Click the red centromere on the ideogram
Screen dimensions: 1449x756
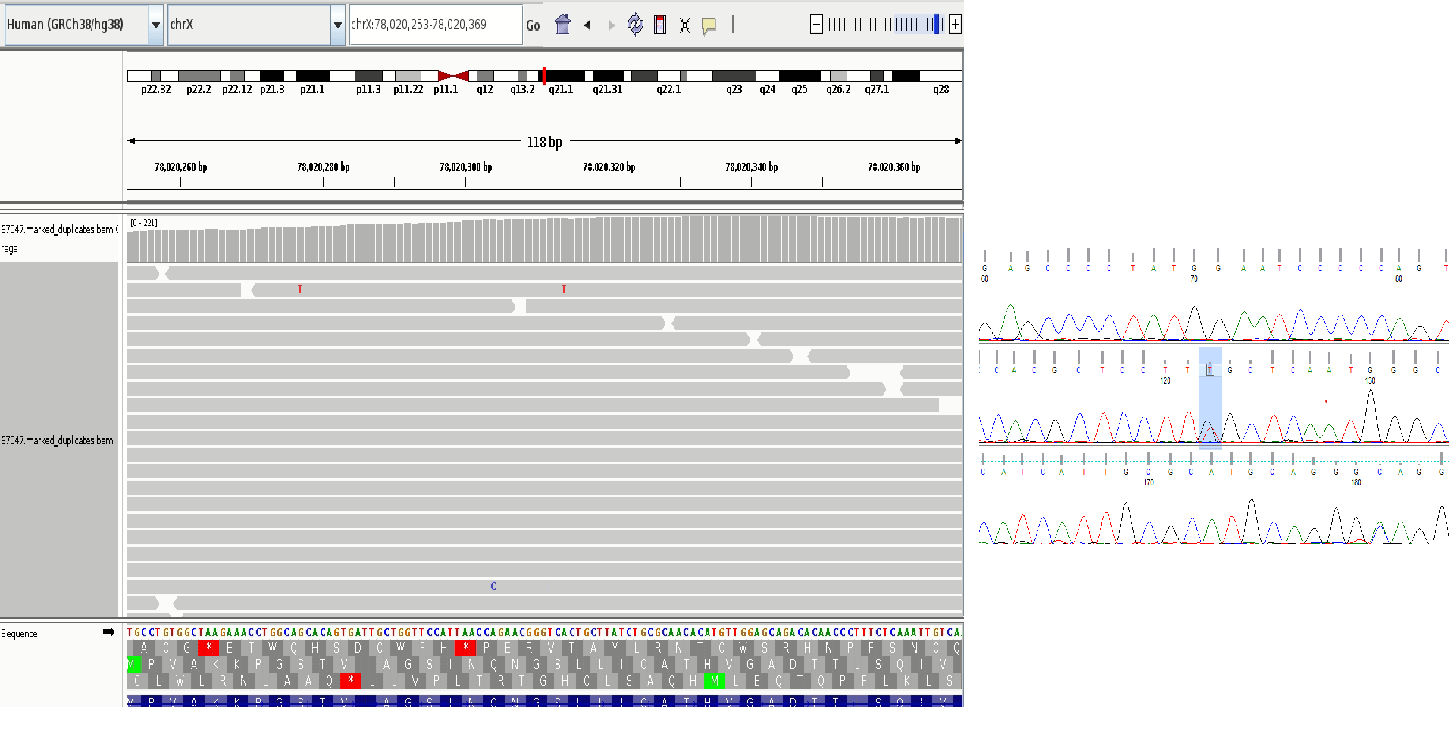[453, 76]
